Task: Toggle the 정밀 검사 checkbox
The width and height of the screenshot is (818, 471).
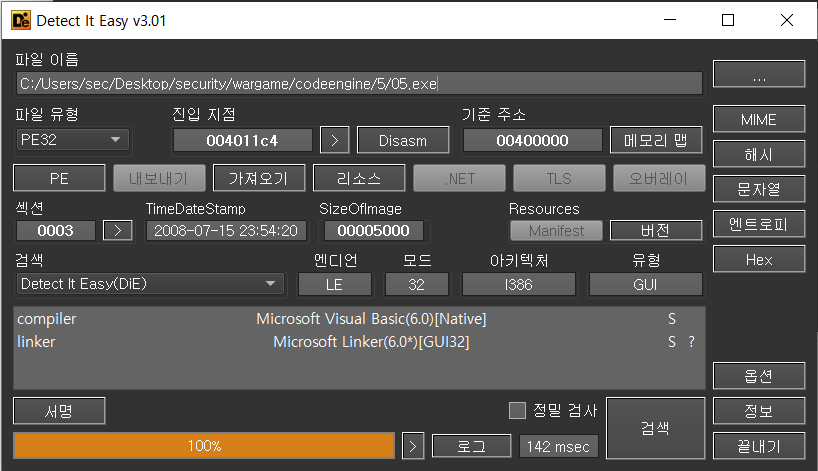Action: 517,410
